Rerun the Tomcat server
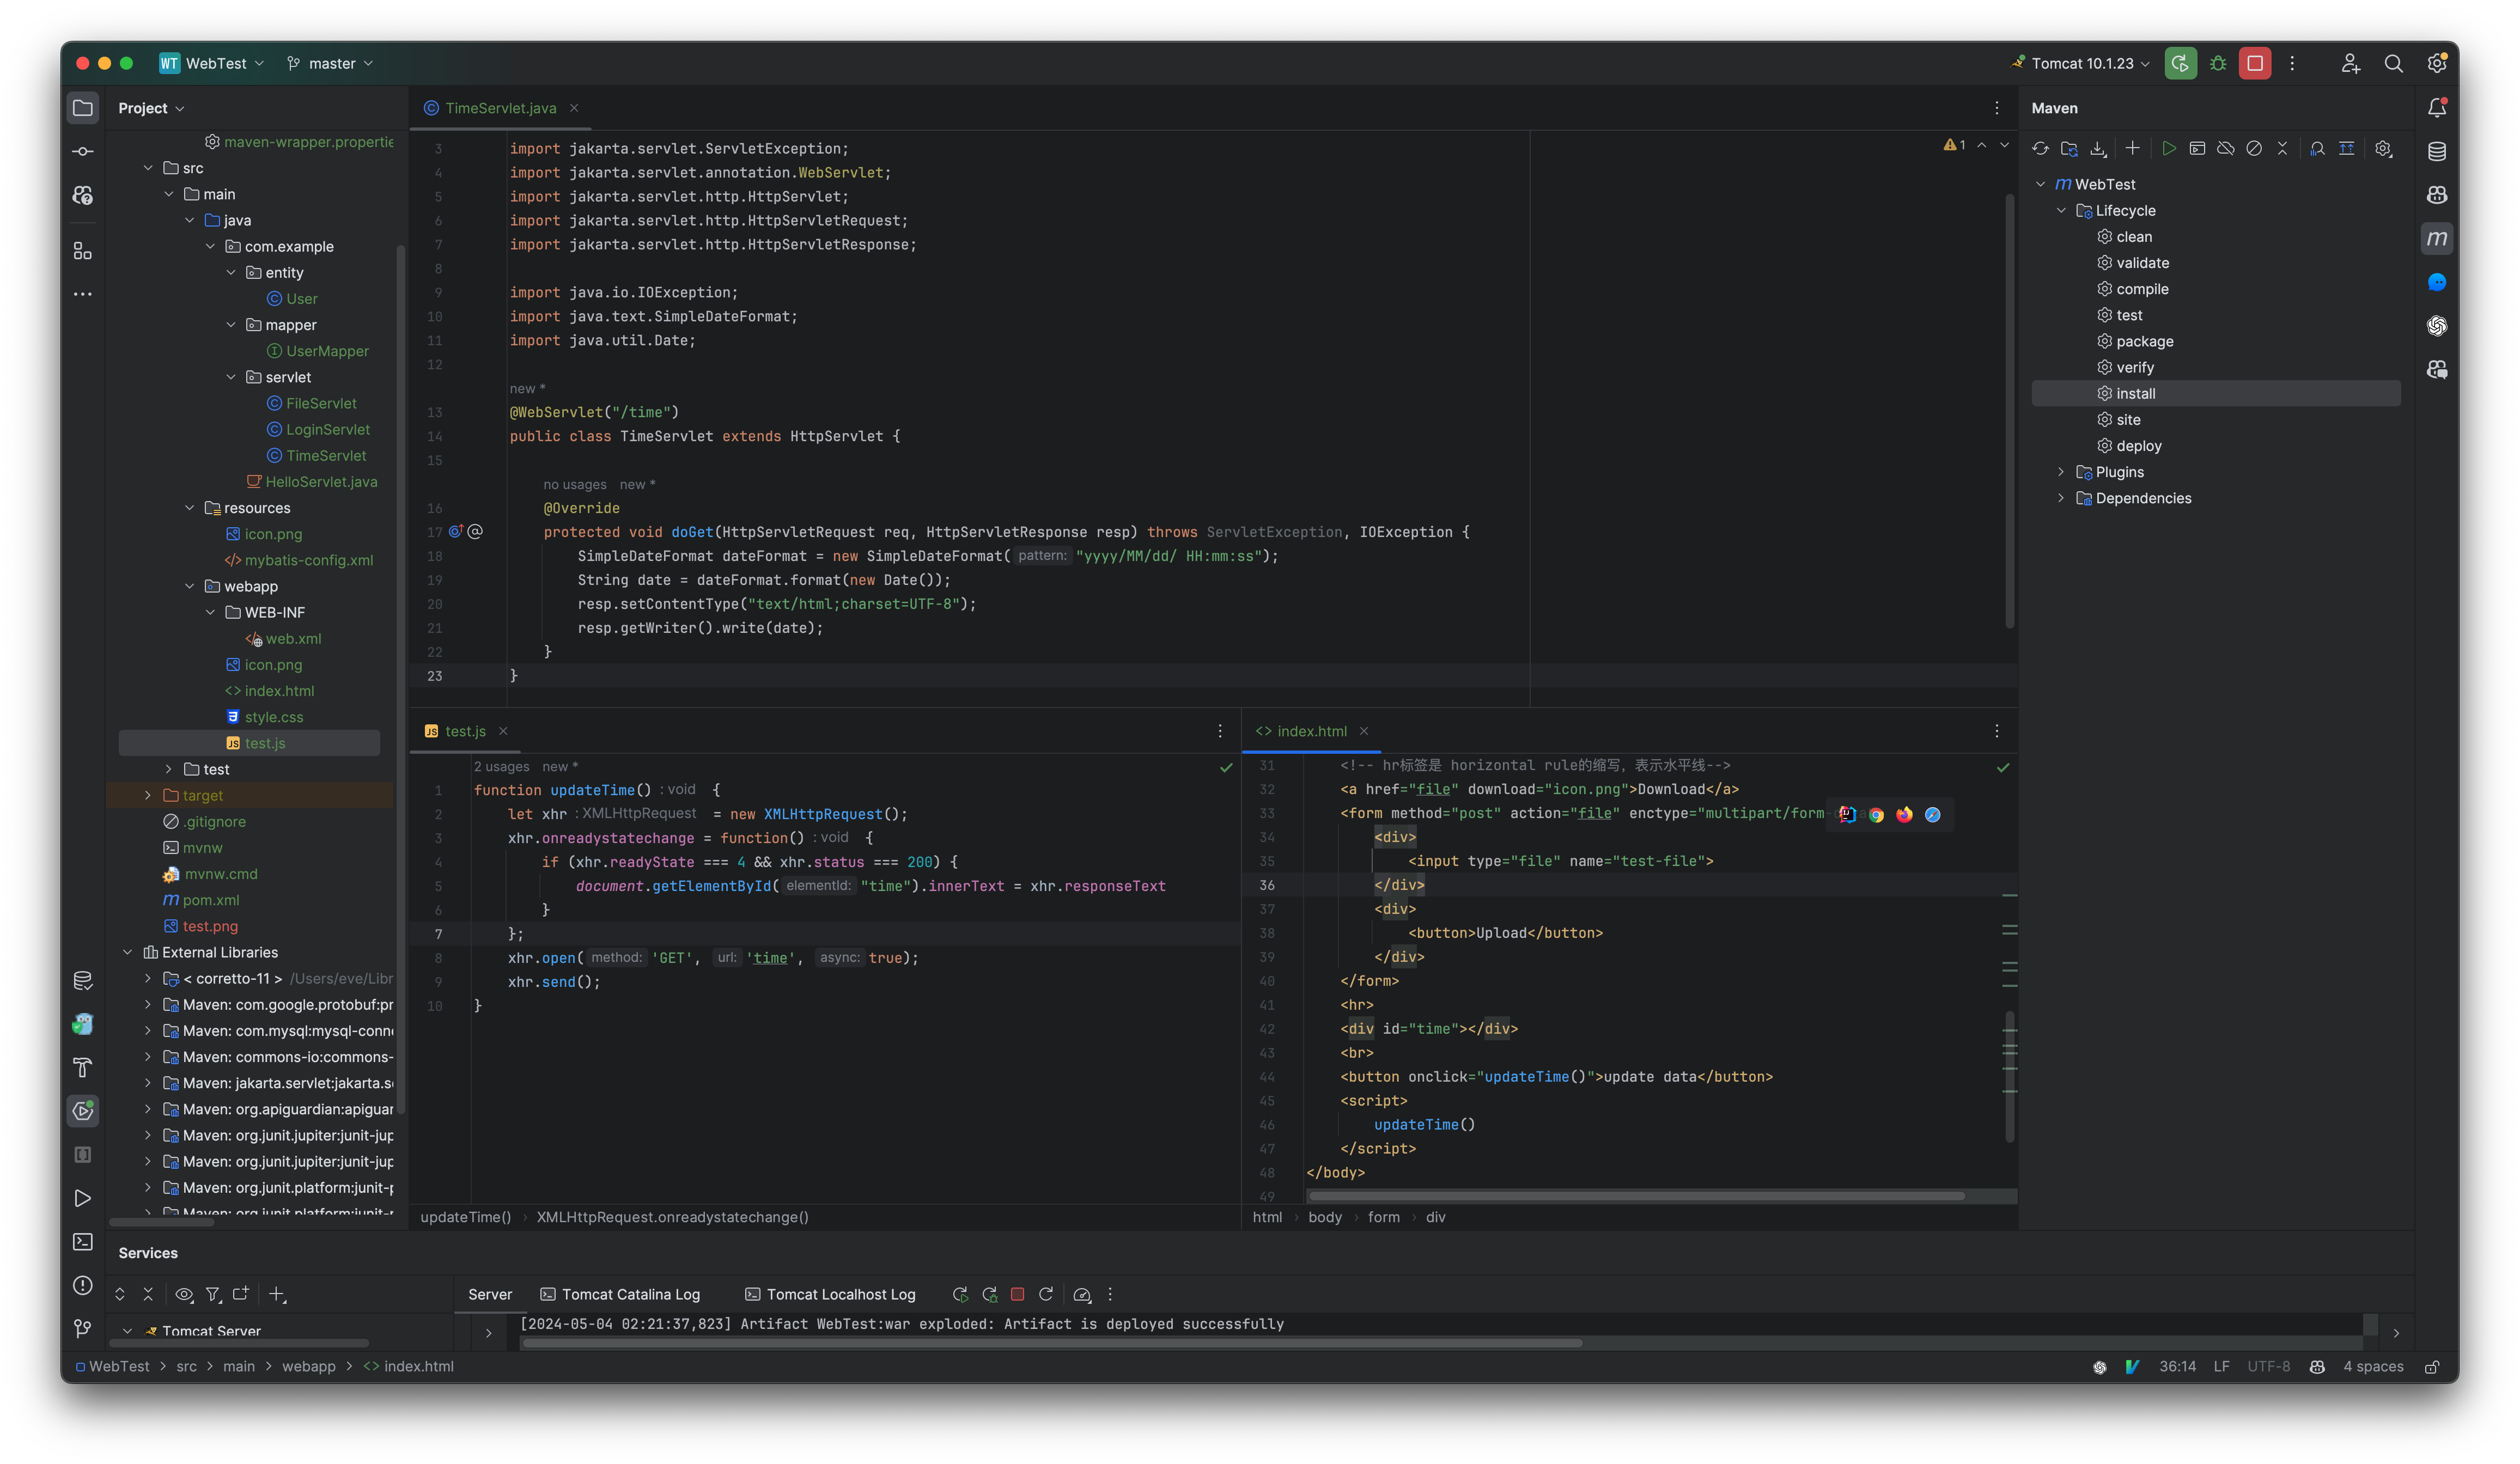The width and height of the screenshot is (2520, 1464). (962, 1294)
